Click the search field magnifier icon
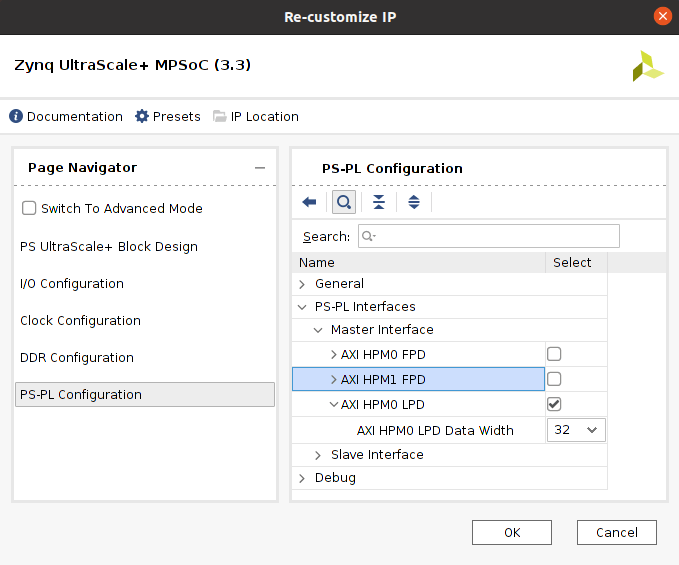This screenshot has height=565, width=679. (369, 236)
